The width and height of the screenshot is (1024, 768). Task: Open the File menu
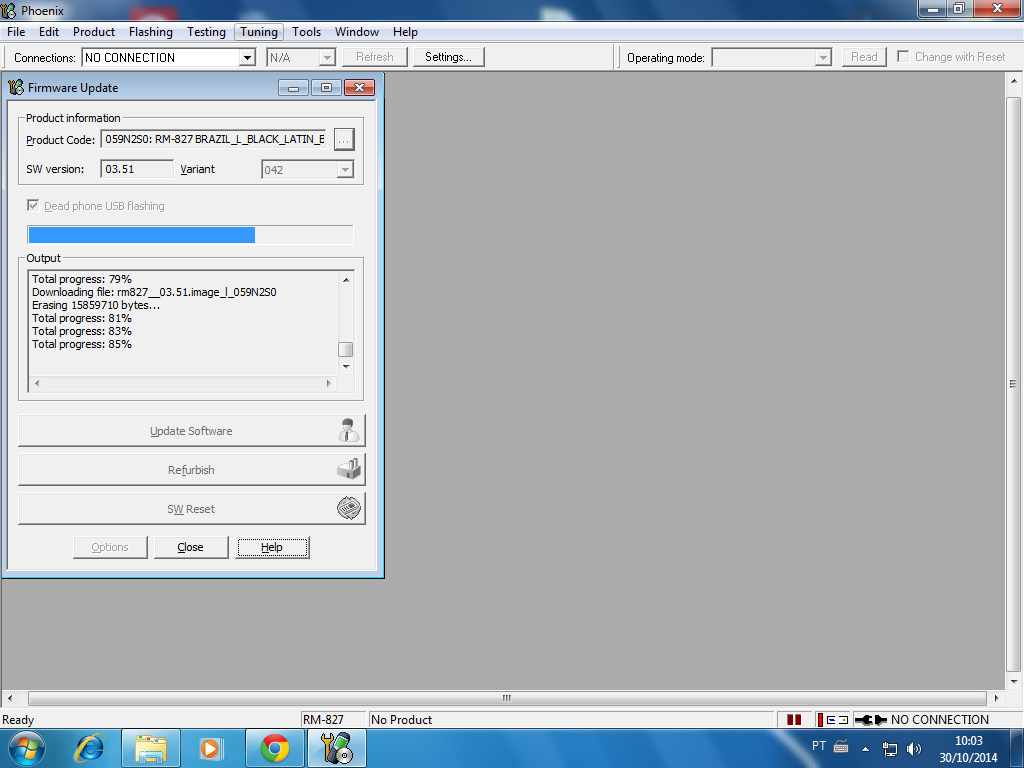pos(16,32)
